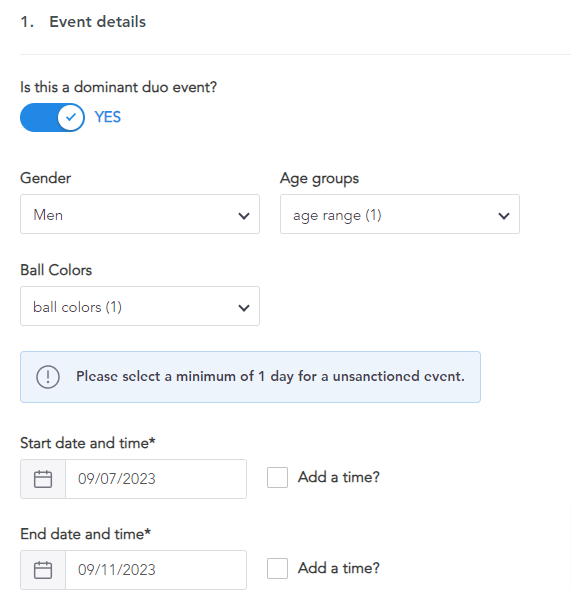Click the end date field 09/11/2023
571x610 pixels.
(x=156, y=570)
